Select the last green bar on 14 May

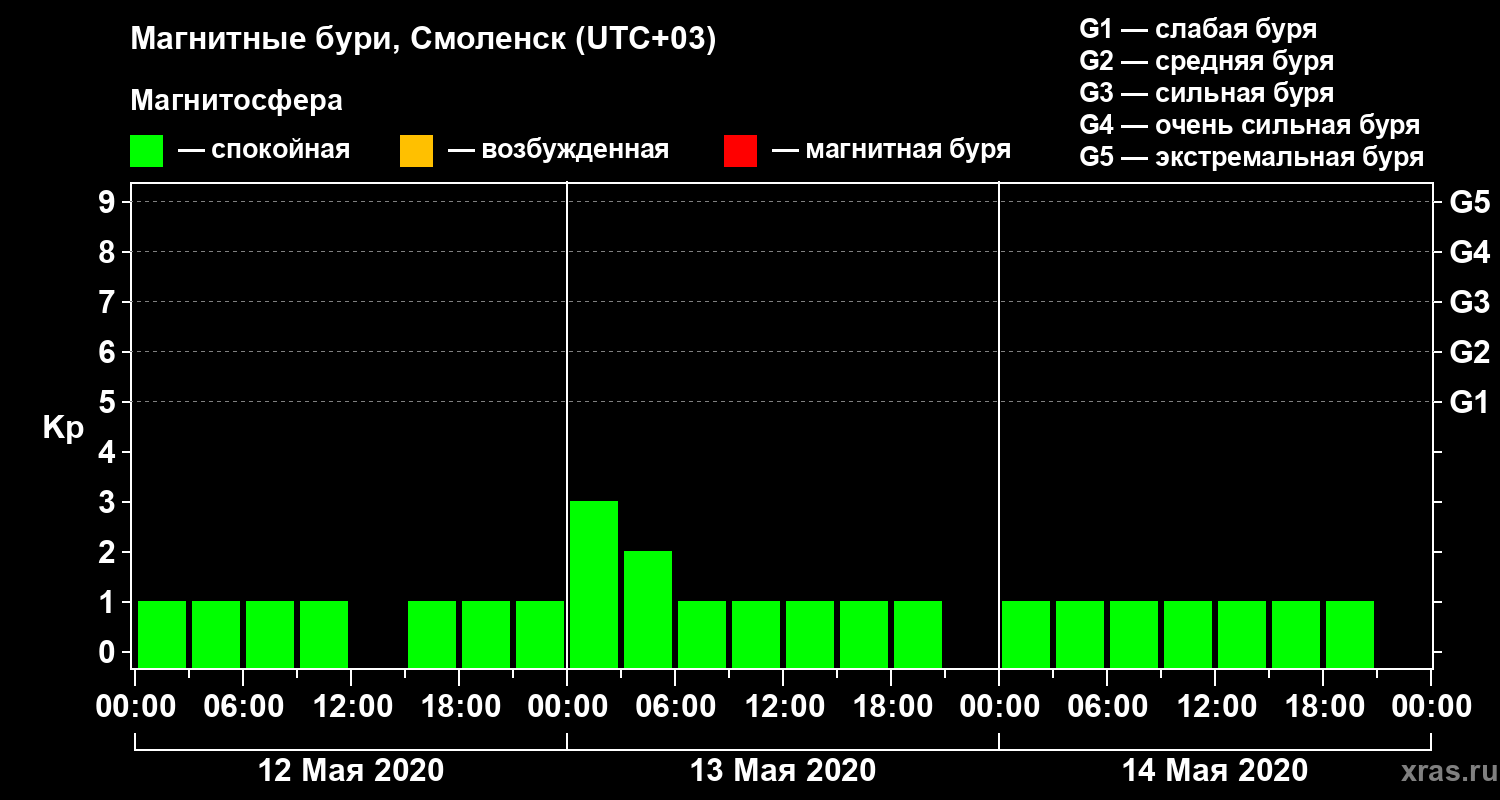click(1350, 634)
